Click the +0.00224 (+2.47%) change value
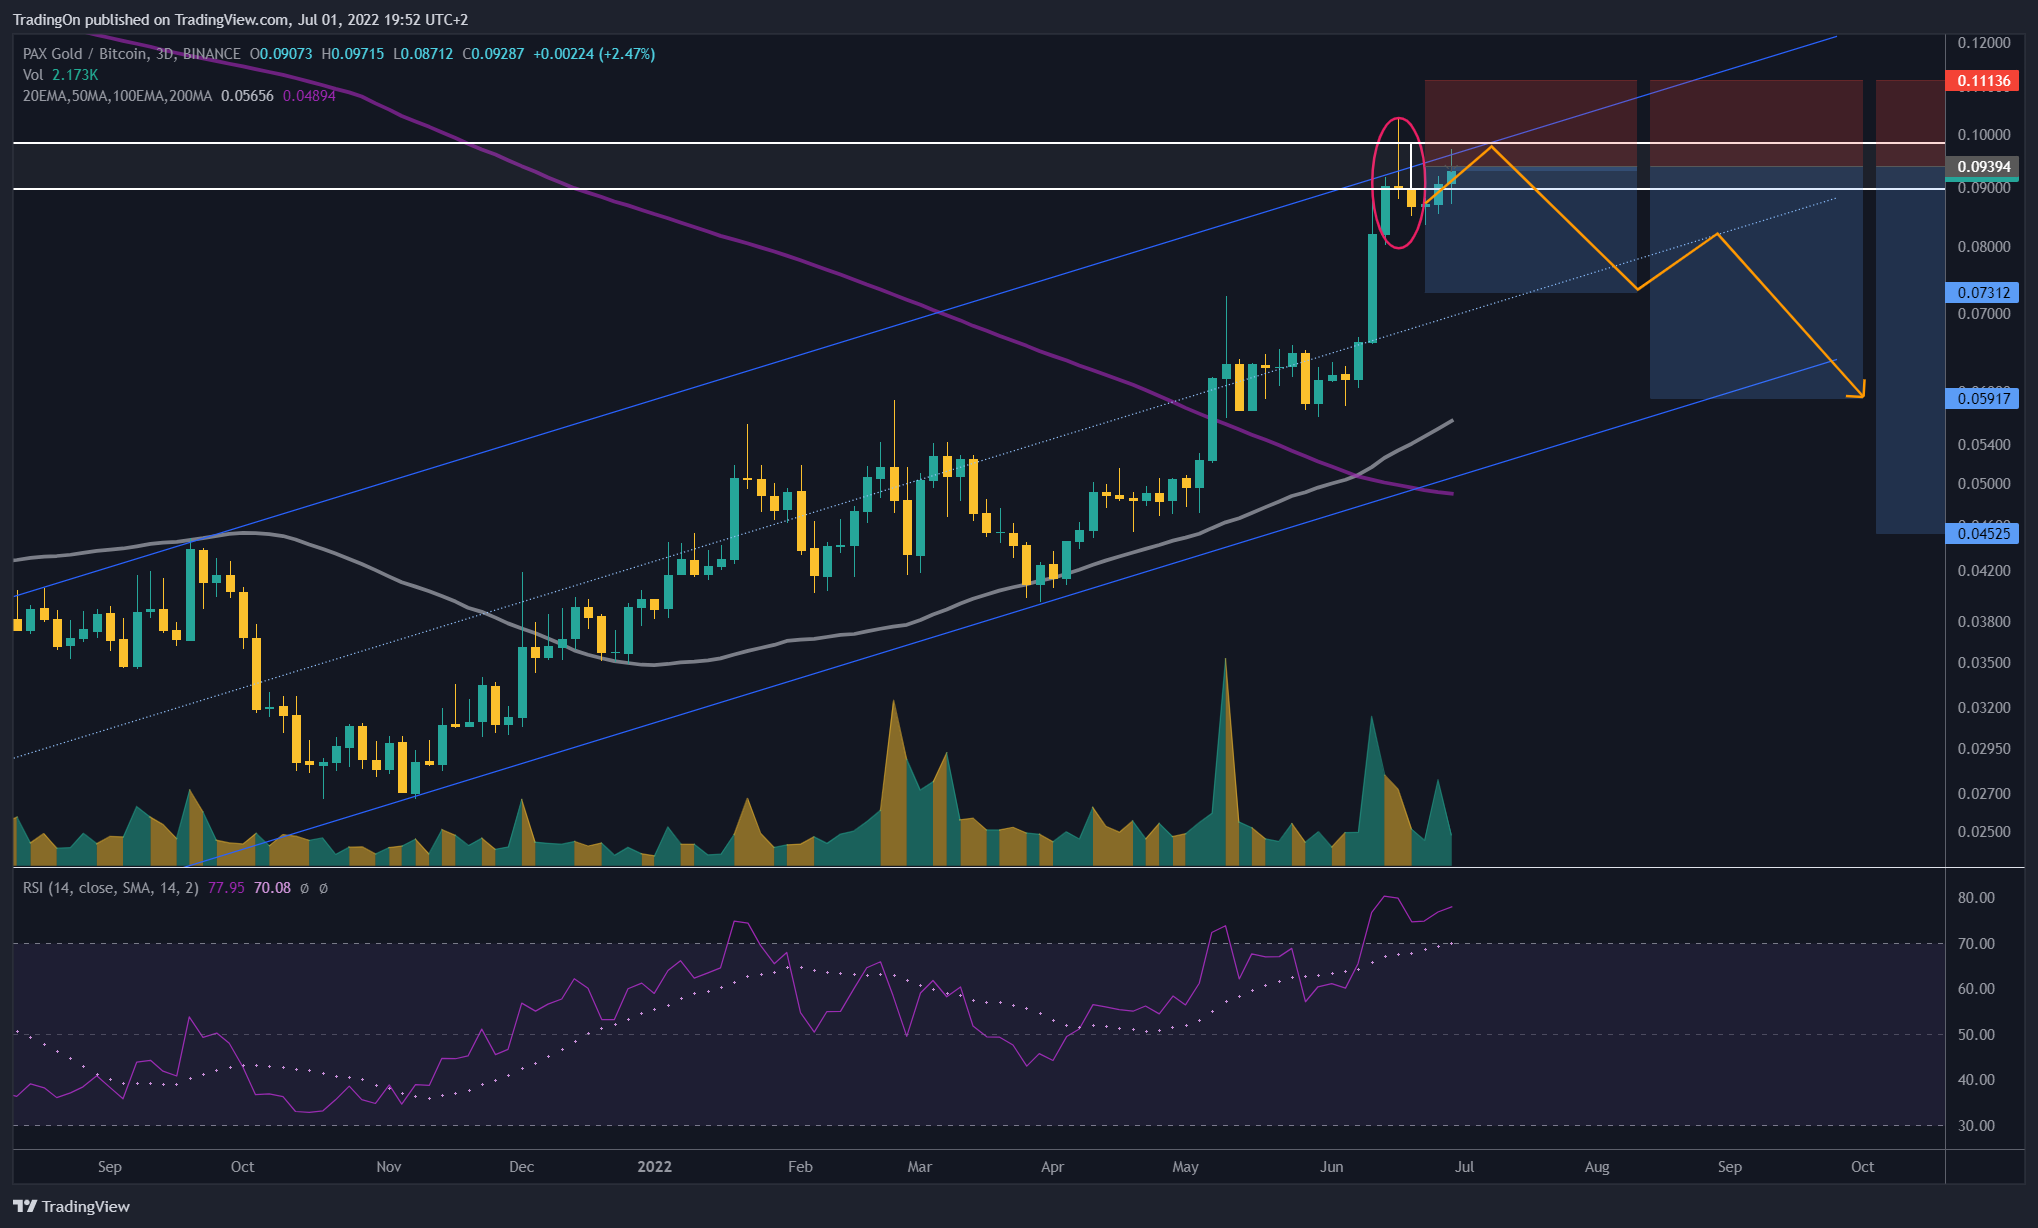 point(594,54)
